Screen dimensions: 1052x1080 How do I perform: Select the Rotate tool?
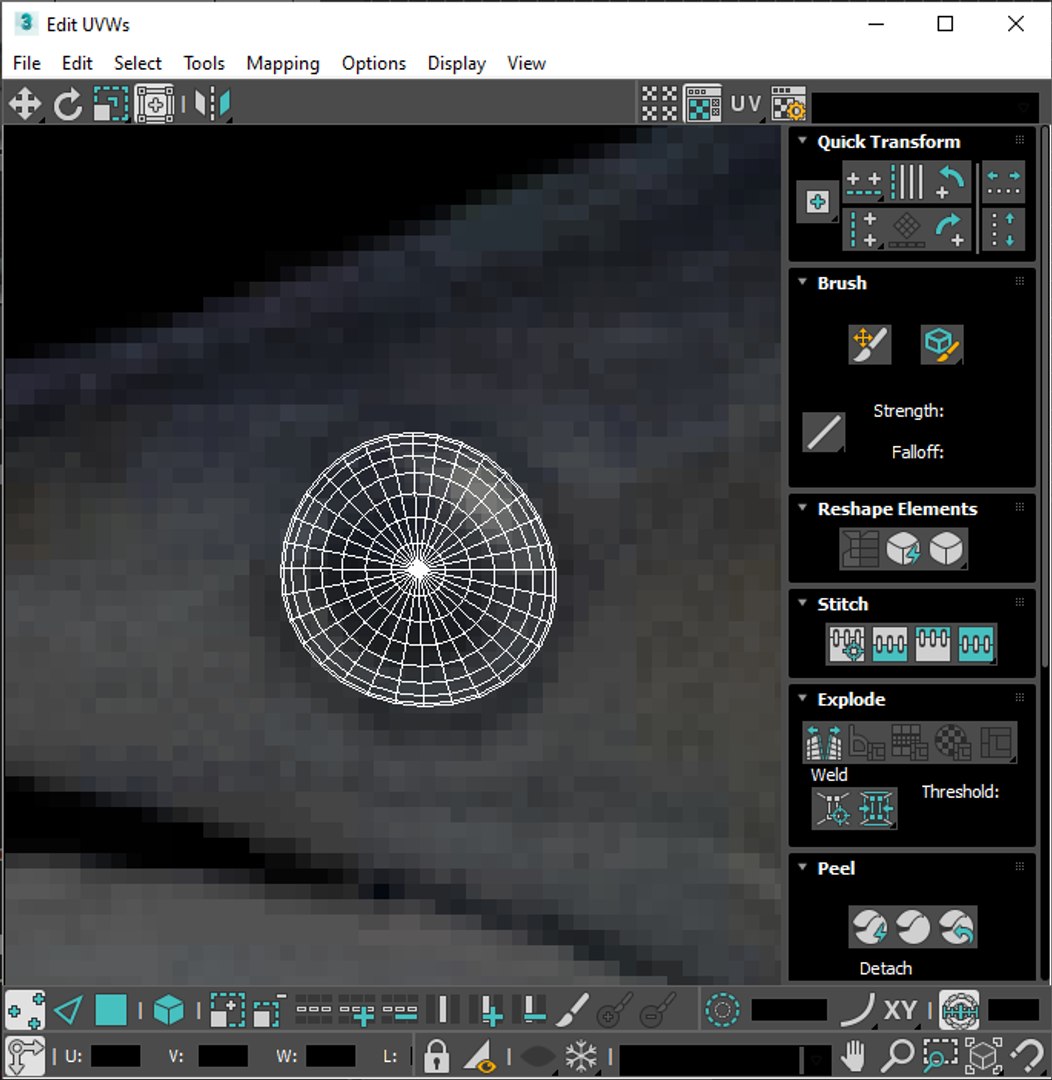click(x=68, y=105)
